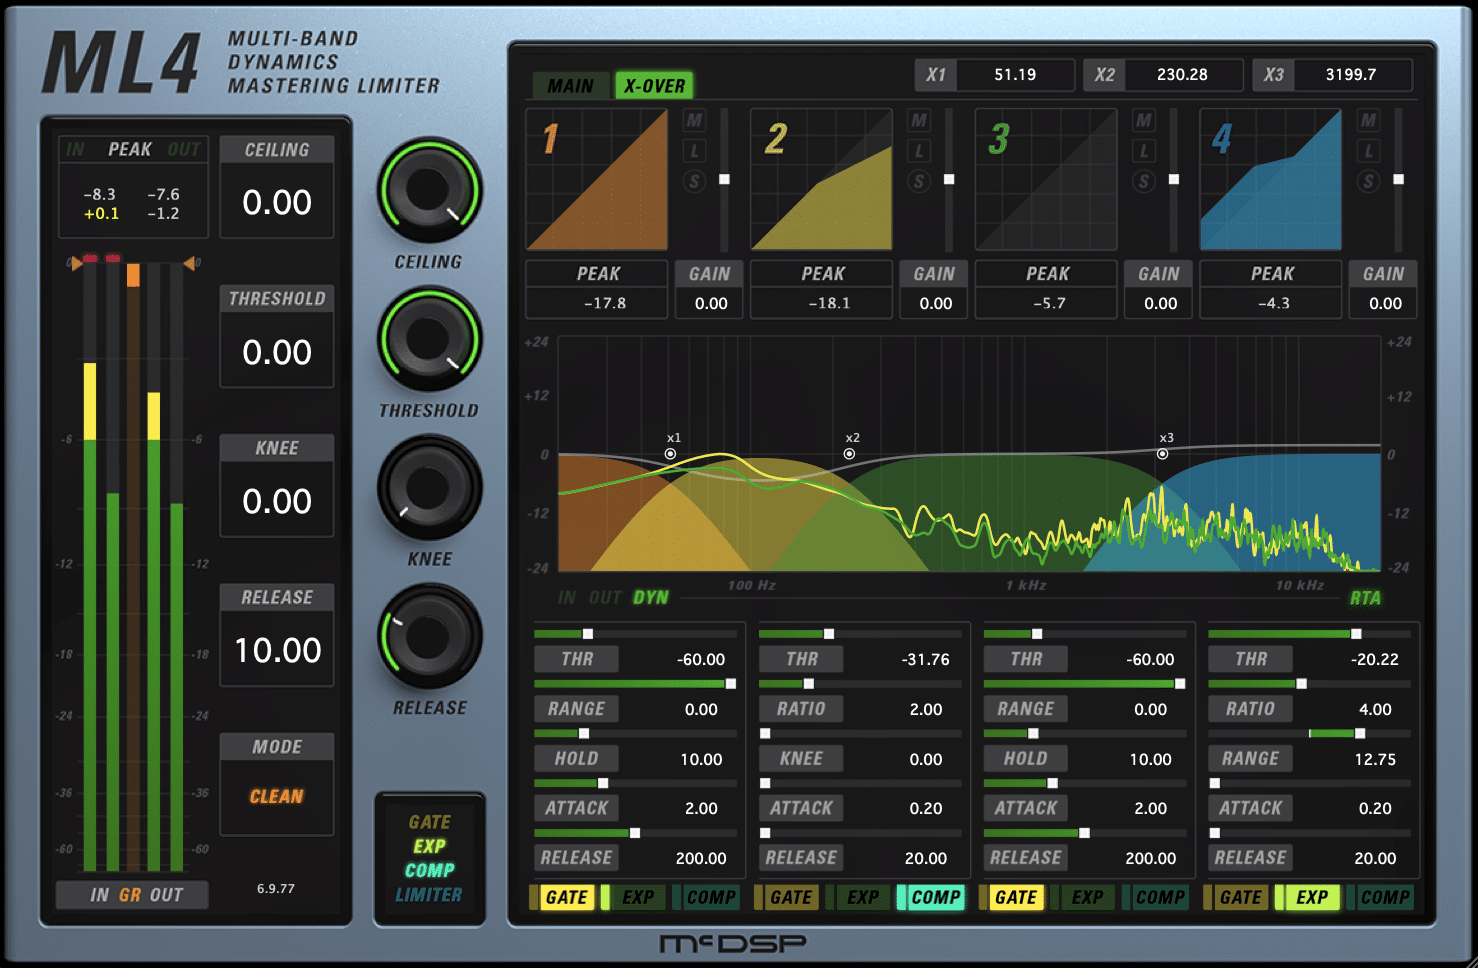The width and height of the screenshot is (1478, 968).
Task: Open the CLEAN mode selector
Action: pyautogui.click(x=276, y=797)
